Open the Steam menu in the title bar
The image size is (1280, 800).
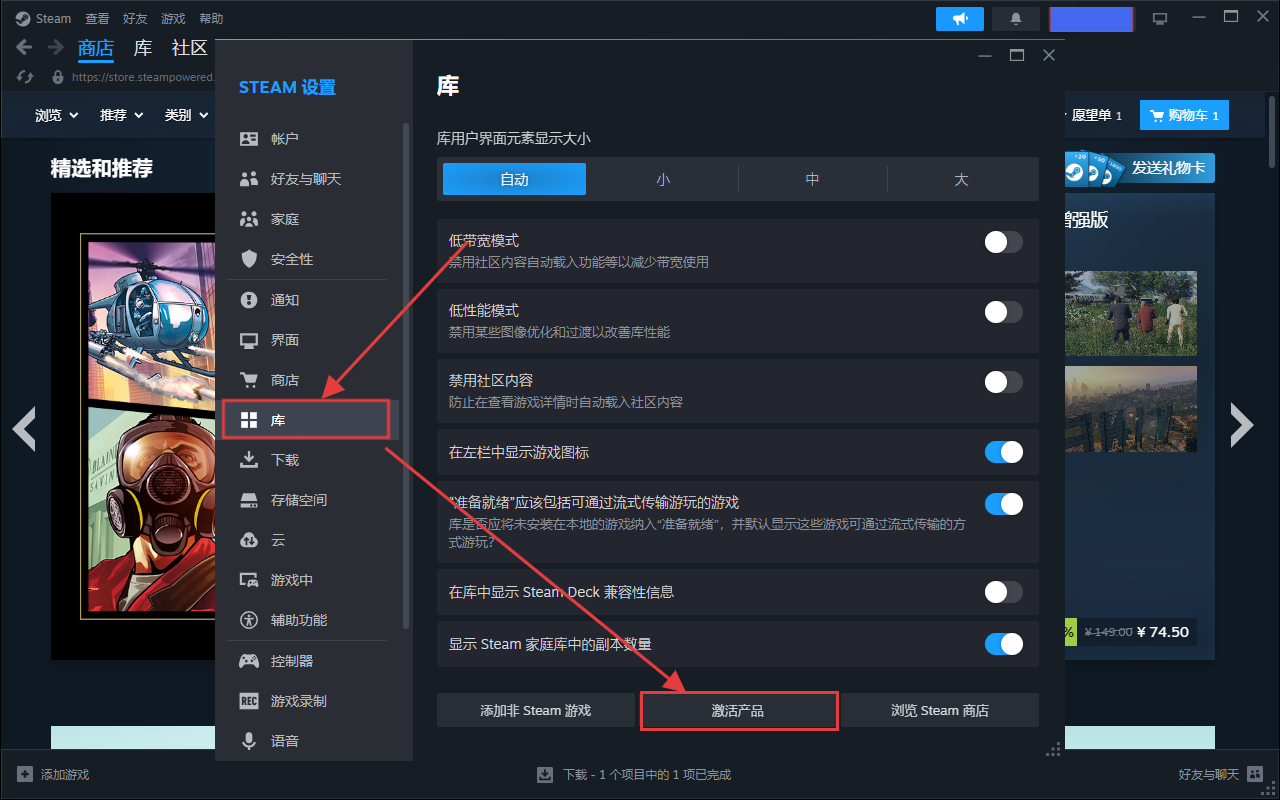point(44,19)
